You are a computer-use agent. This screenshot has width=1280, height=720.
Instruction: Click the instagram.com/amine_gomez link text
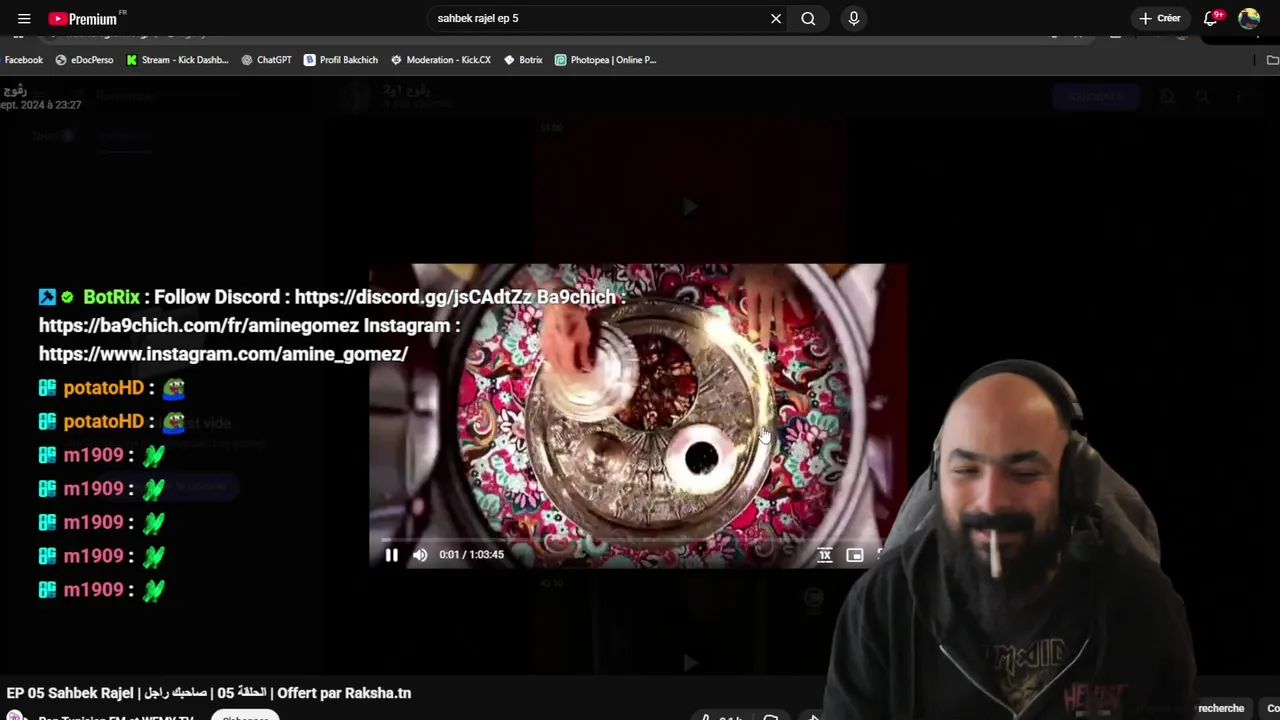pos(223,354)
